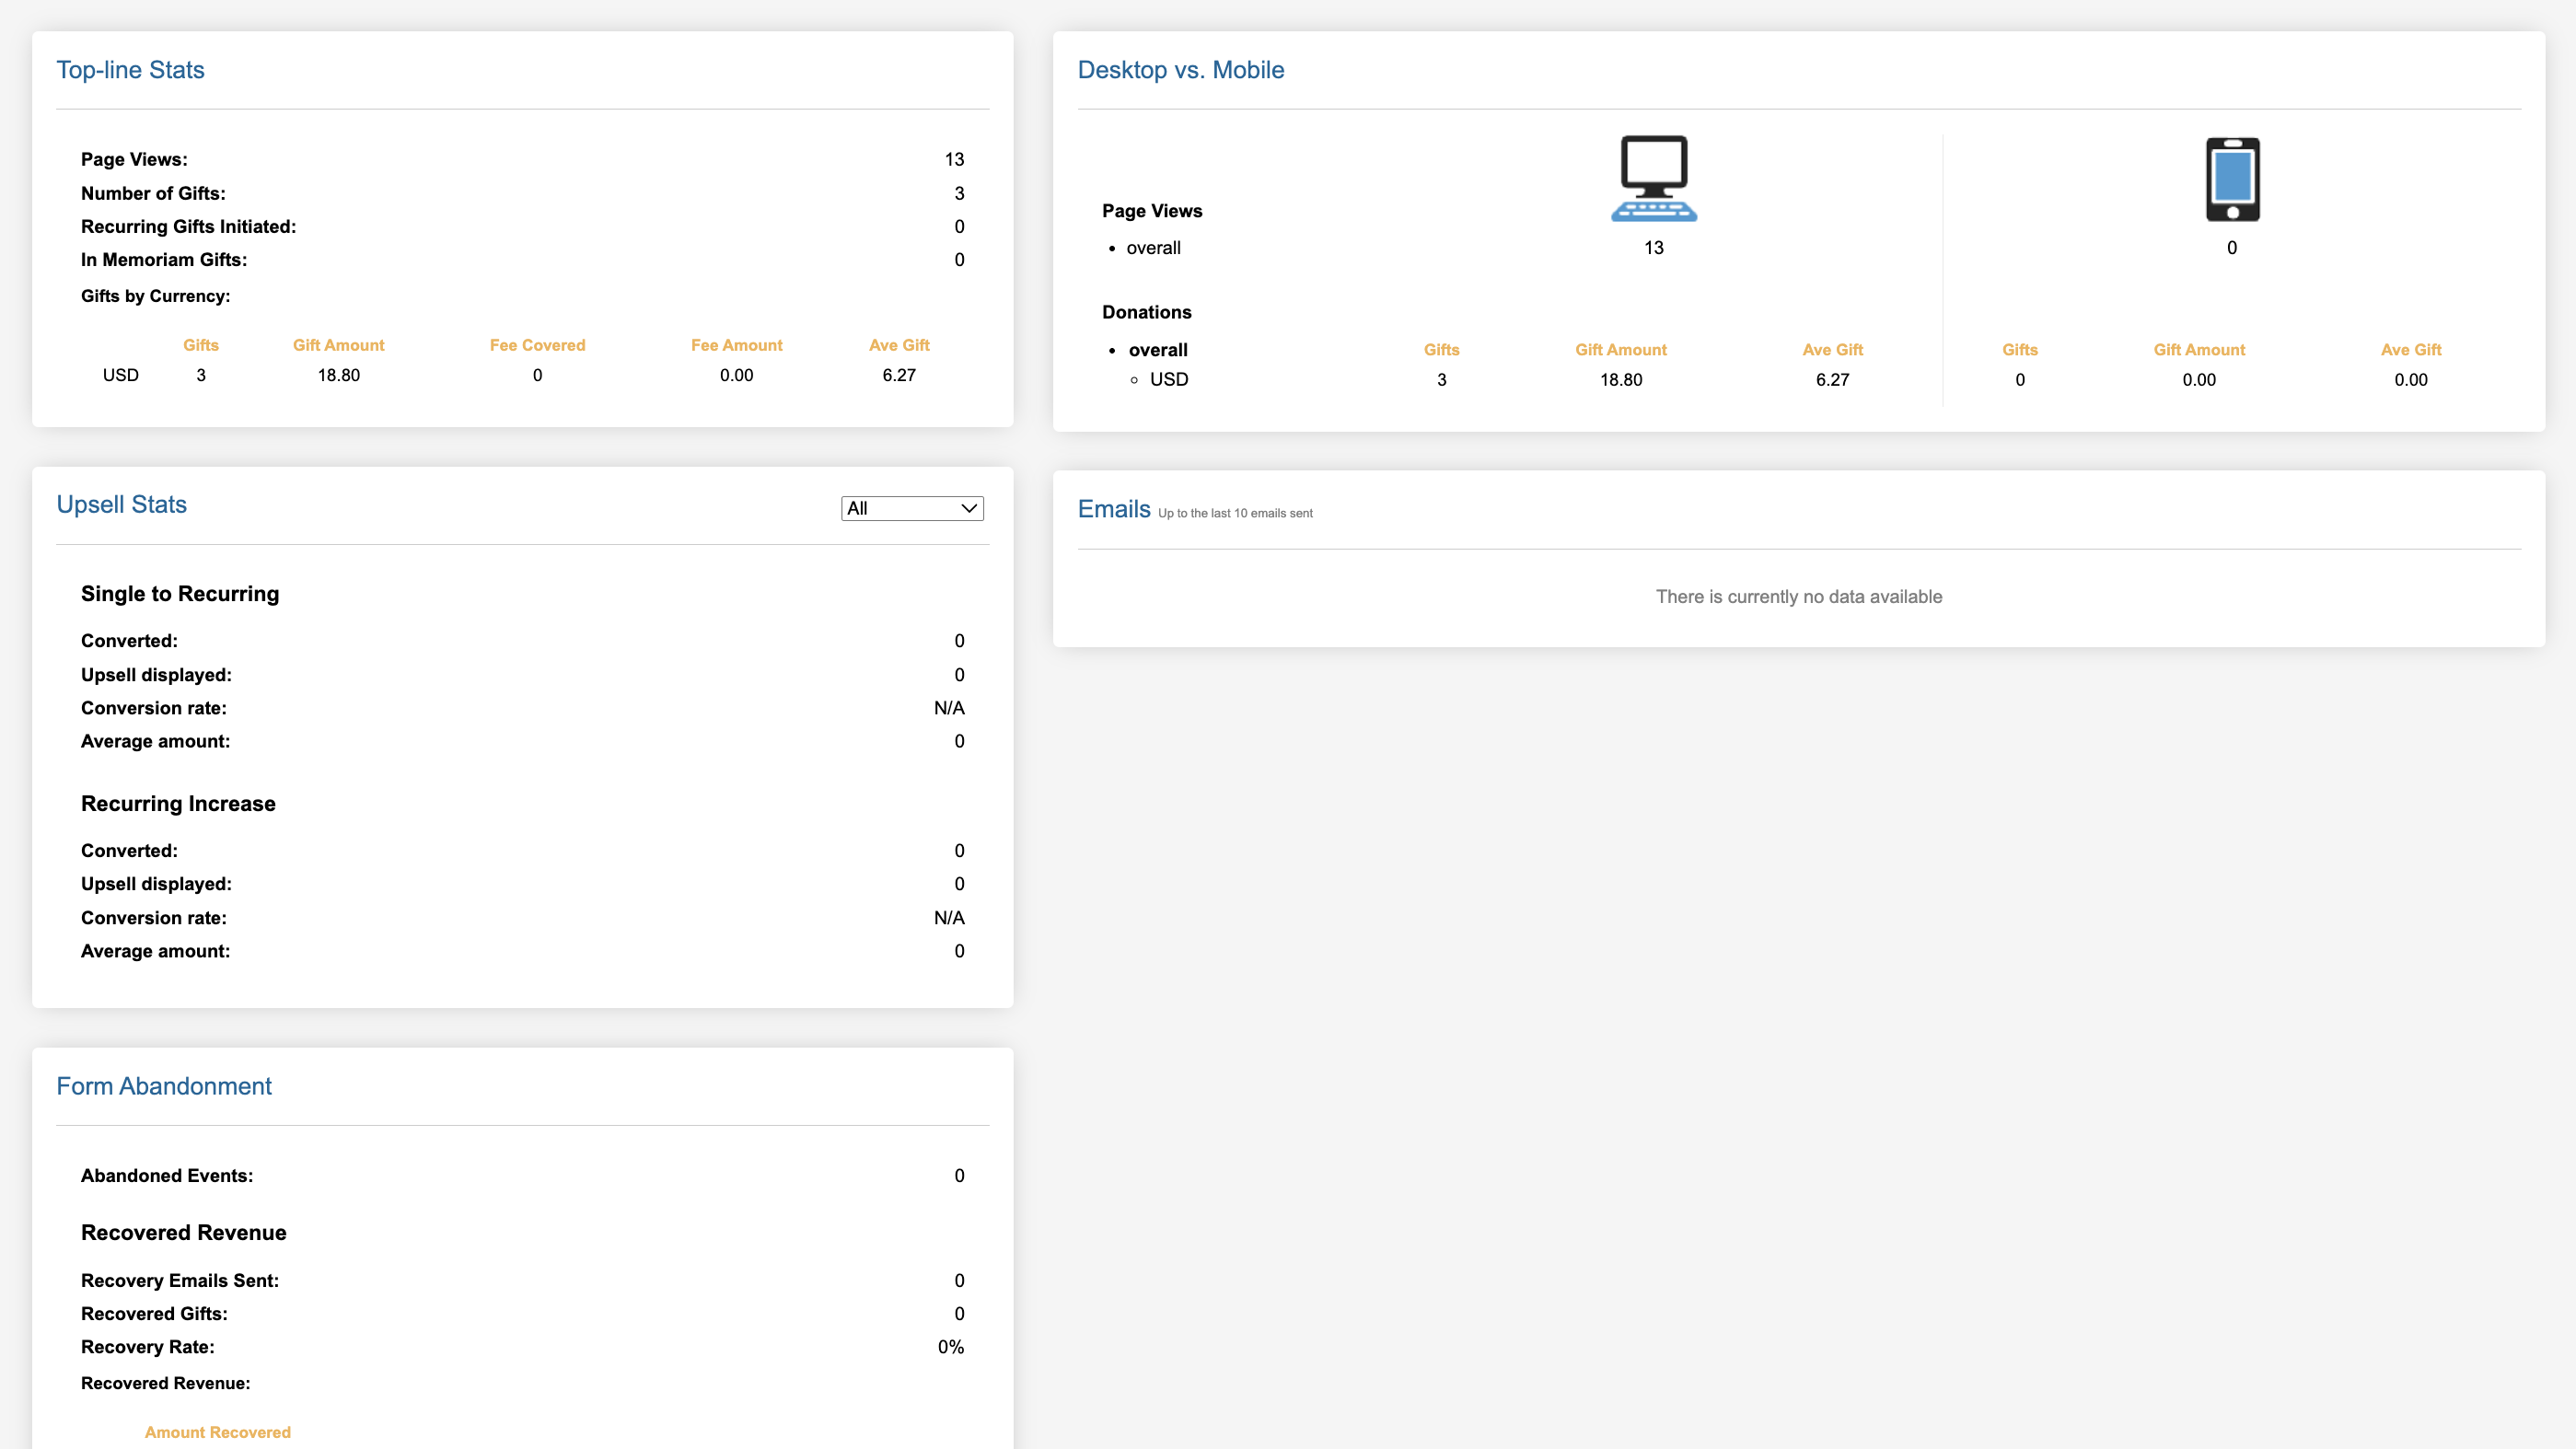Click the 'Page Views:' label in Top-line Stats

tap(134, 159)
